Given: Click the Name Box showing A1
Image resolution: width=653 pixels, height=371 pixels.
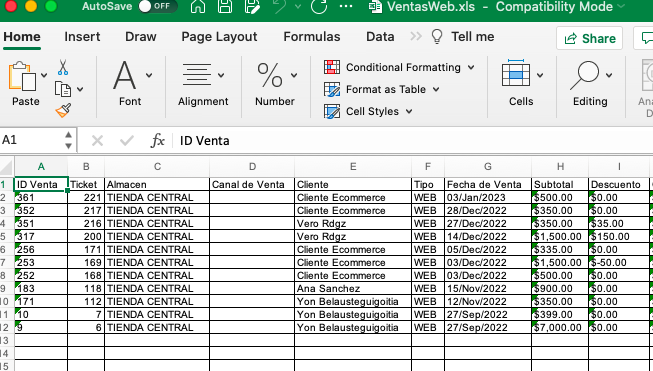Looking at the screenshot, I should pyautogui.click(x=30, y=140).
